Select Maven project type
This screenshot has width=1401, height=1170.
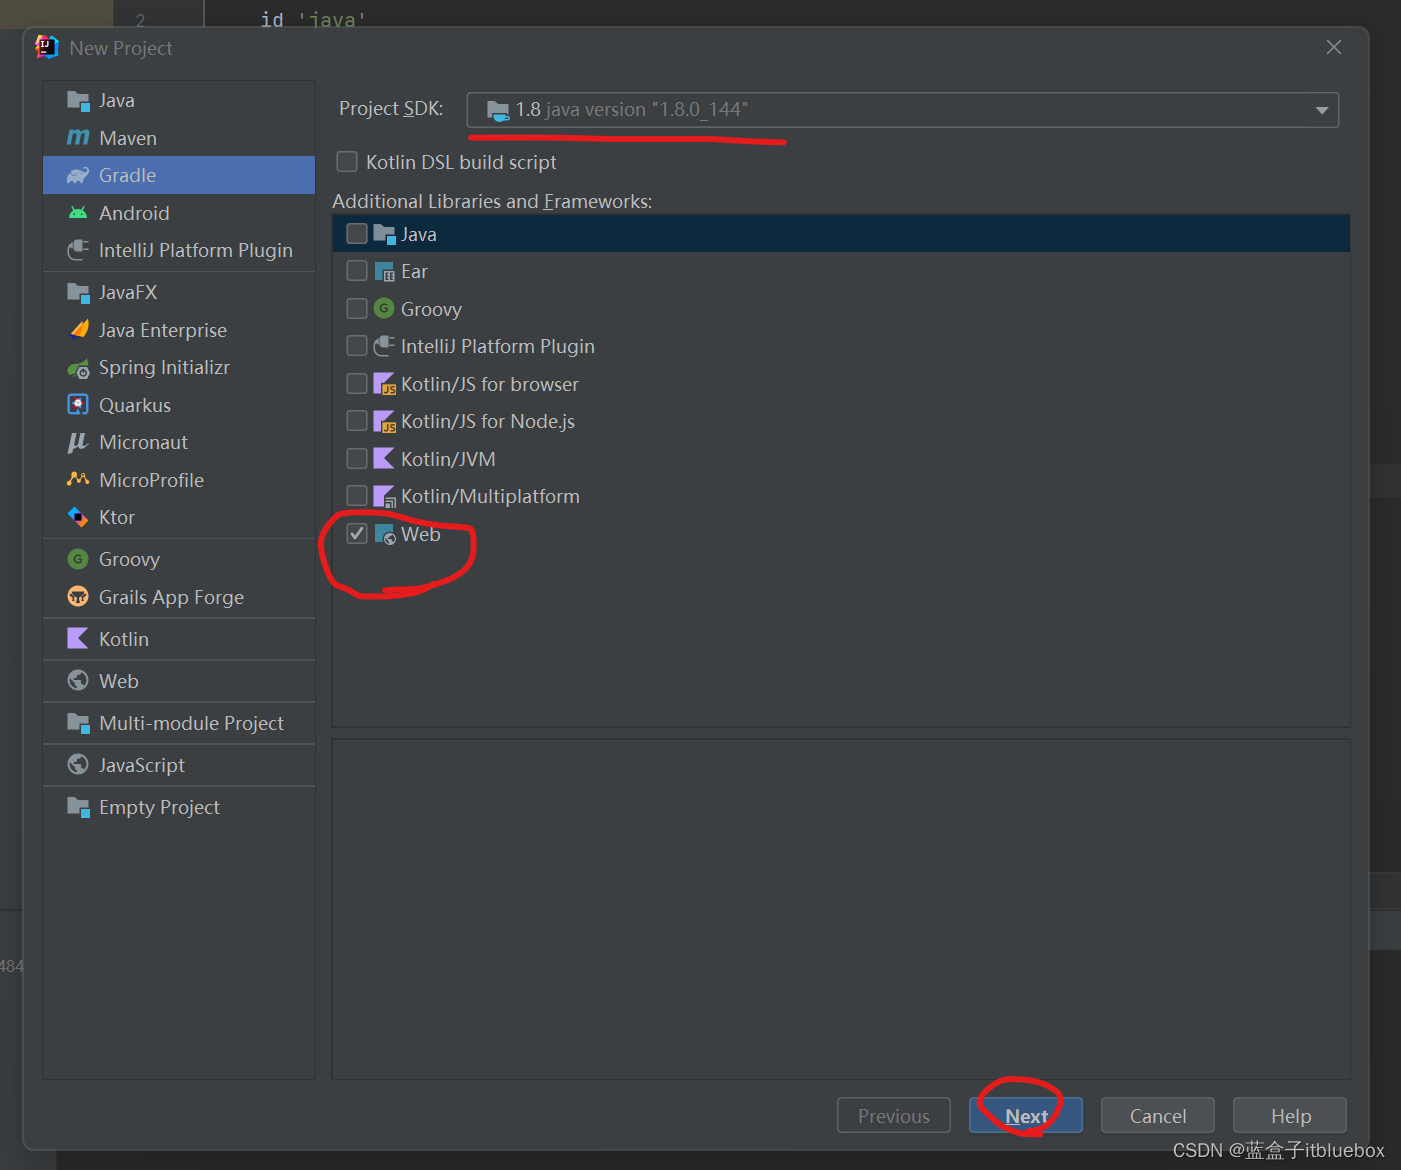179,137
